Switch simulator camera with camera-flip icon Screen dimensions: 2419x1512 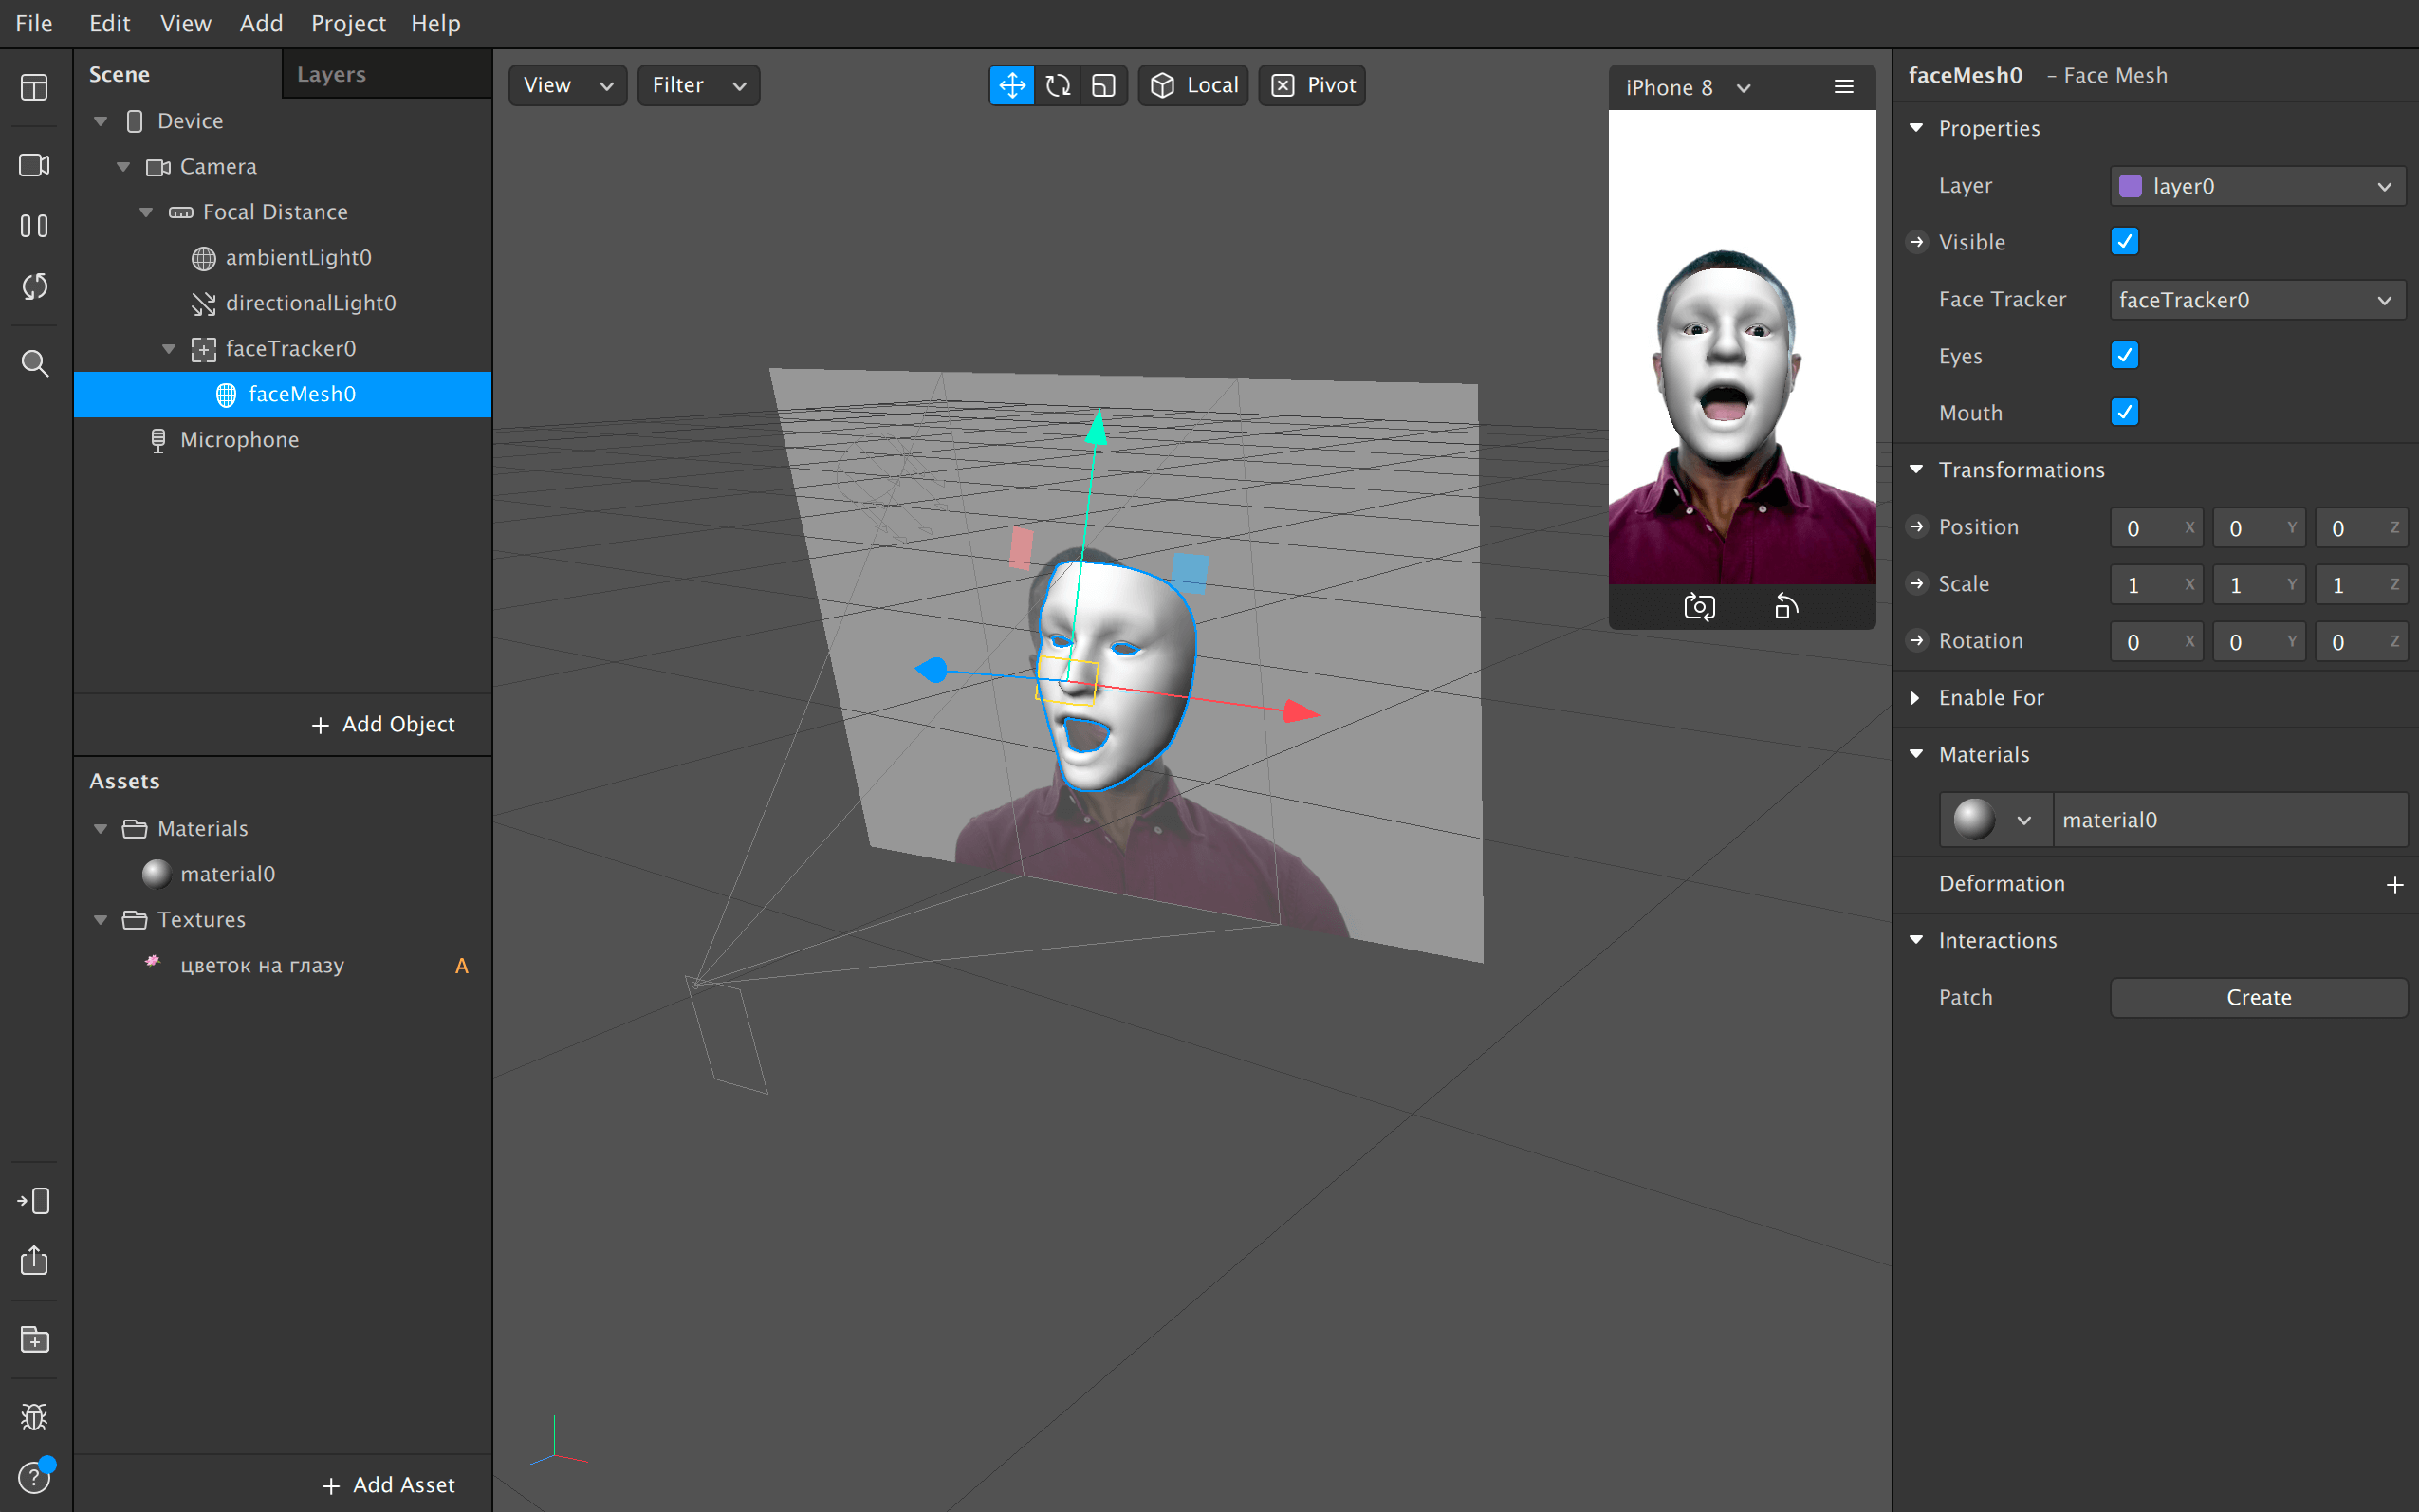1699,606
